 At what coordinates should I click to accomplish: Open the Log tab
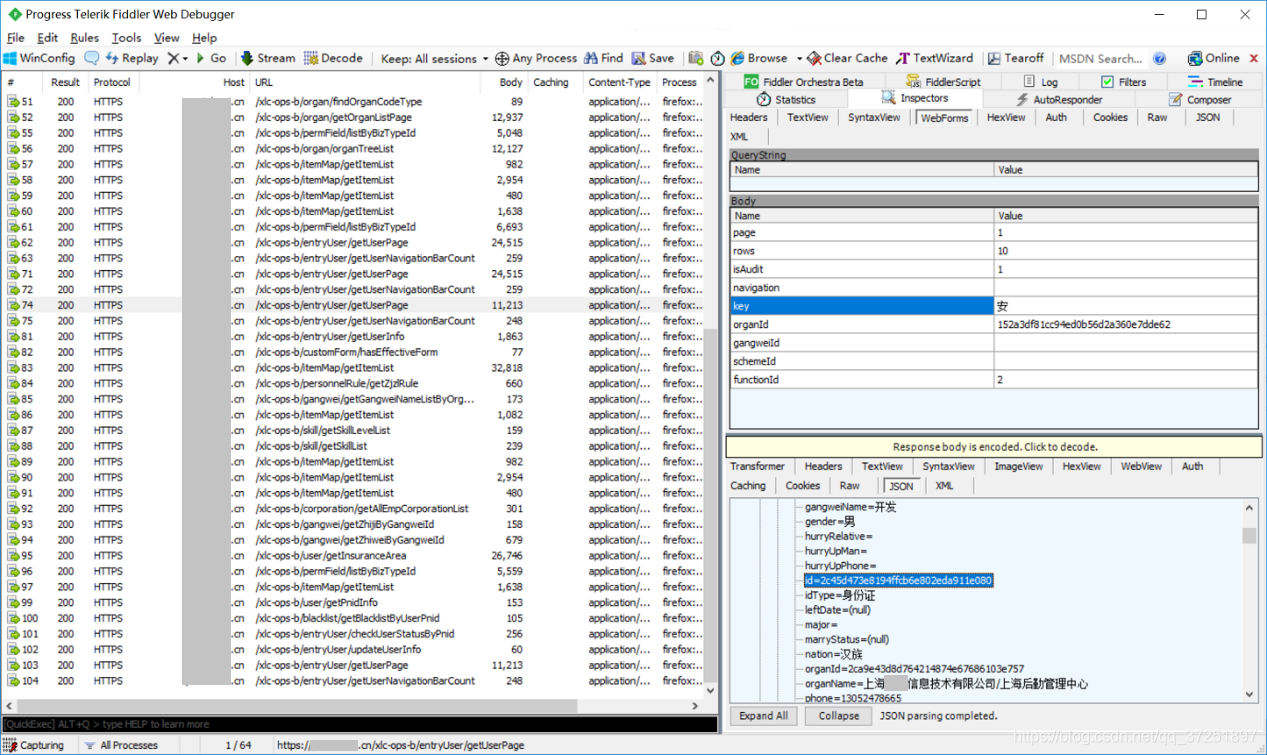(1040, 82)
